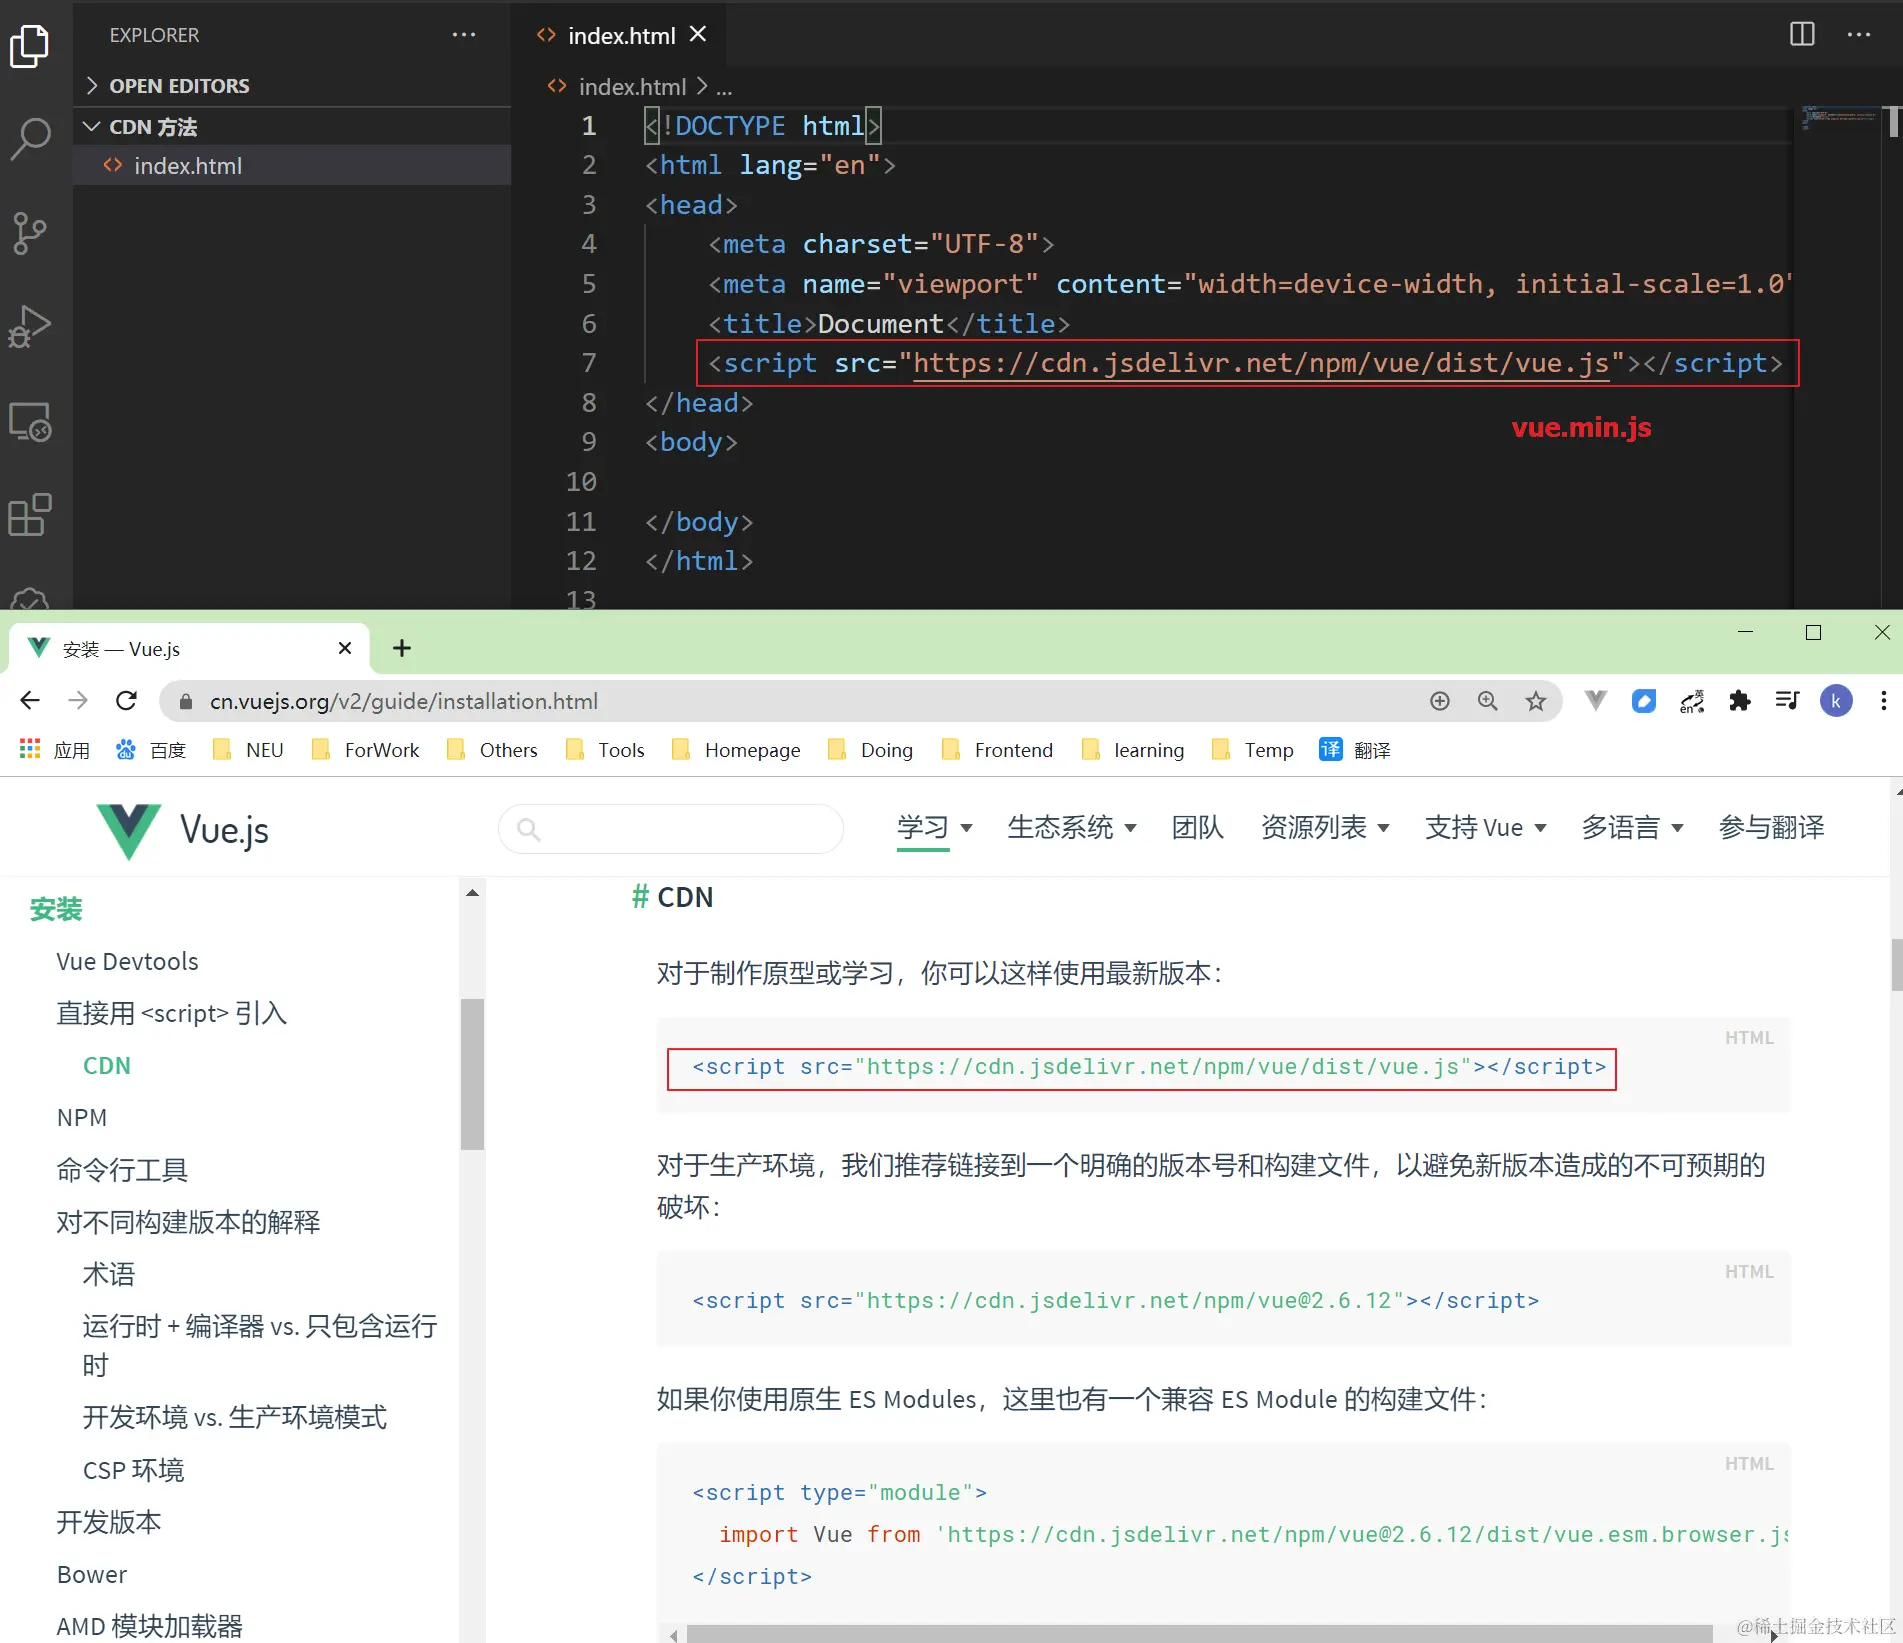Open the 学习 dropdown menu
The image size is (1903, 1643).
(935, 828)
